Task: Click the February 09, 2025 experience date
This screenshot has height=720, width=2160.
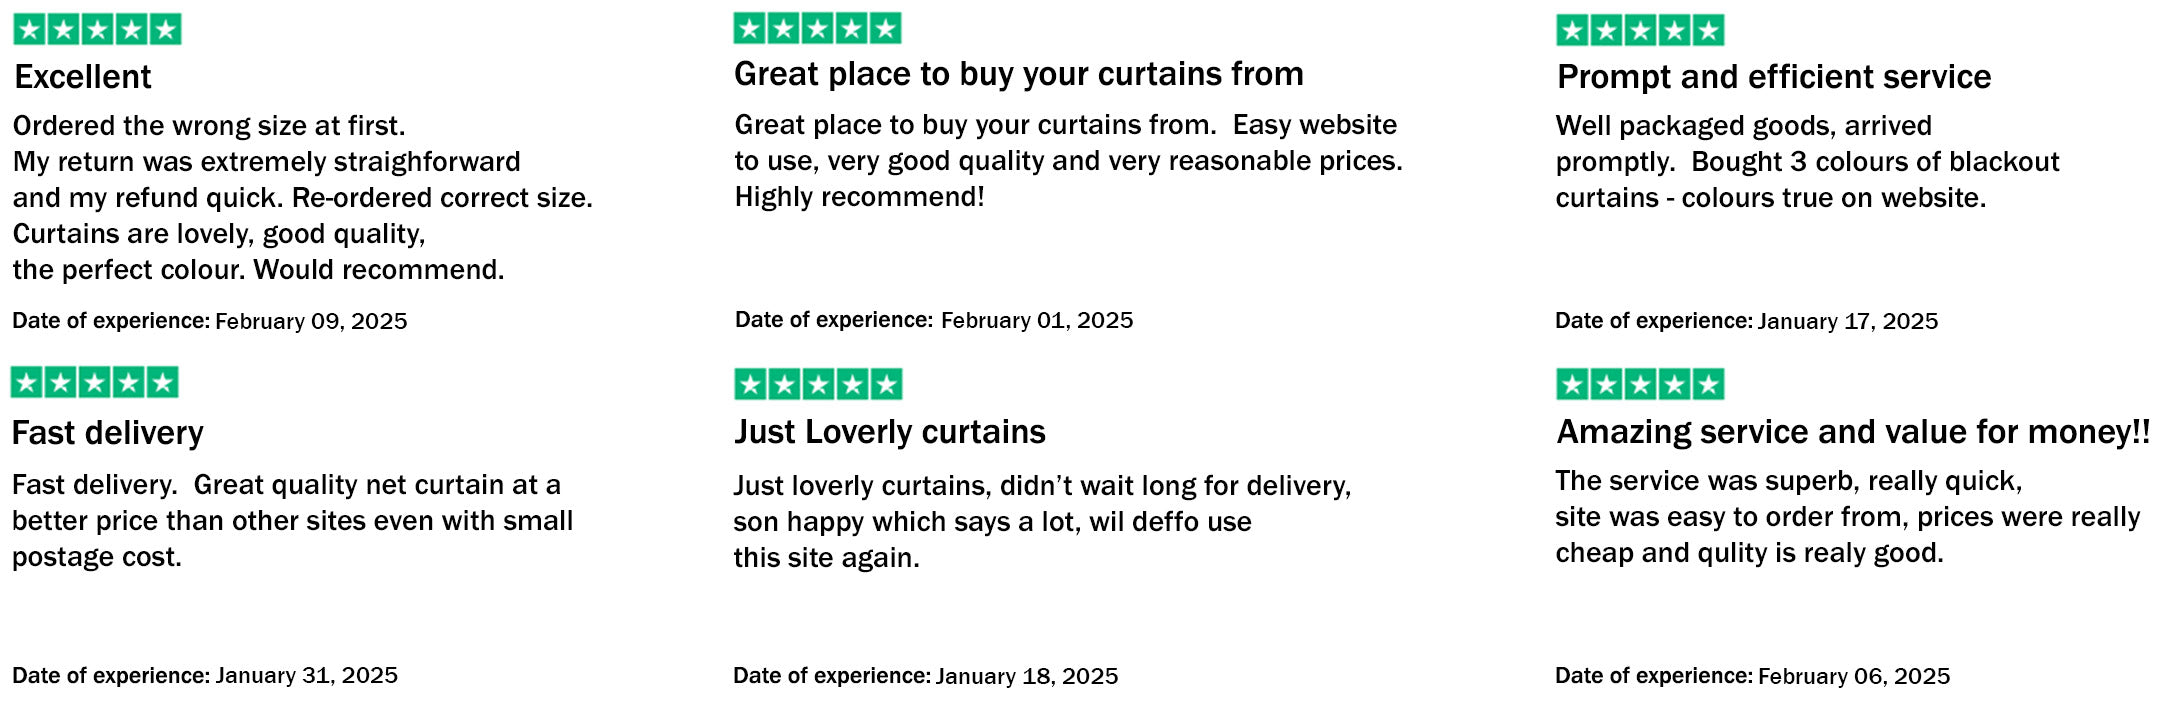Action: click(310, 321)
